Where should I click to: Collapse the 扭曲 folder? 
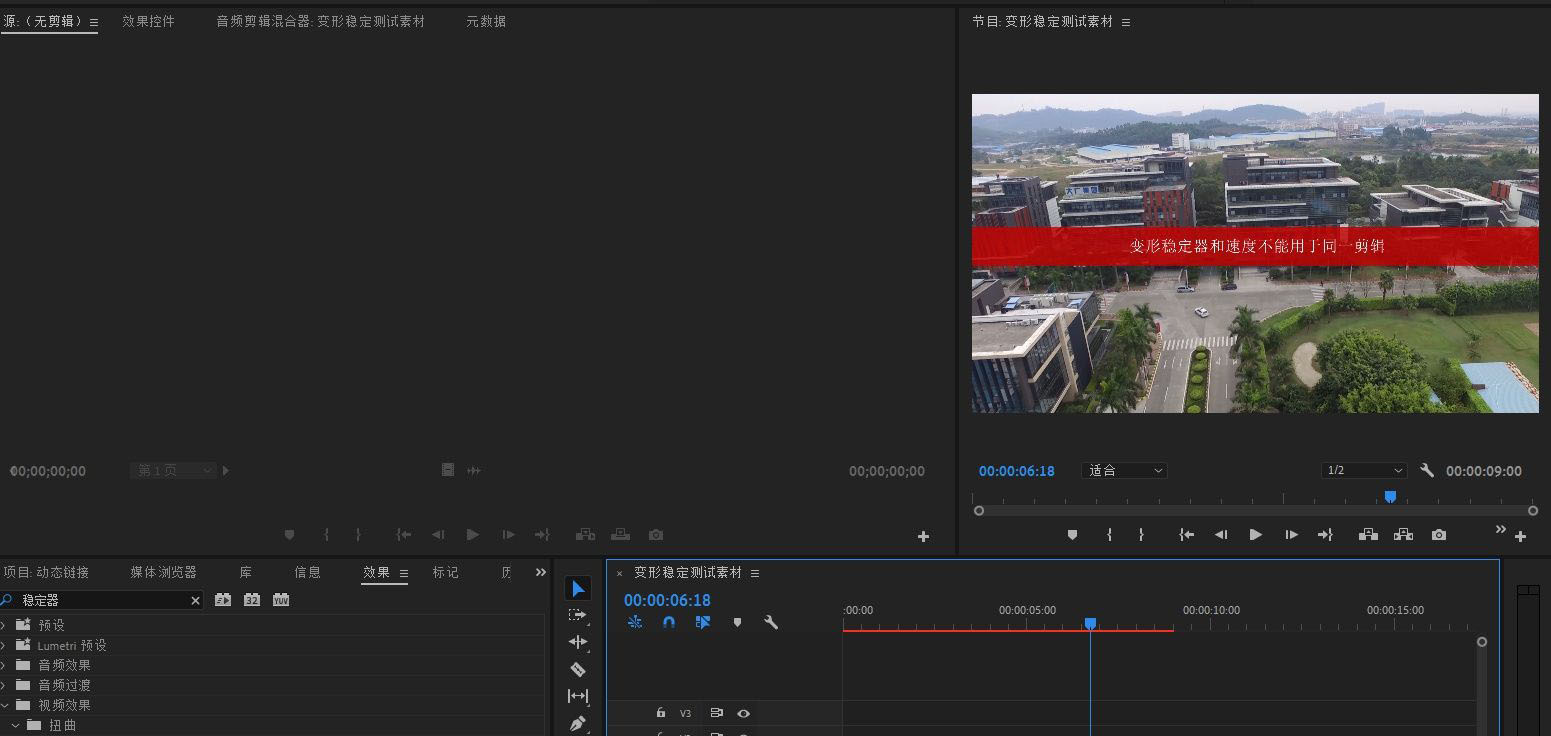15,725
